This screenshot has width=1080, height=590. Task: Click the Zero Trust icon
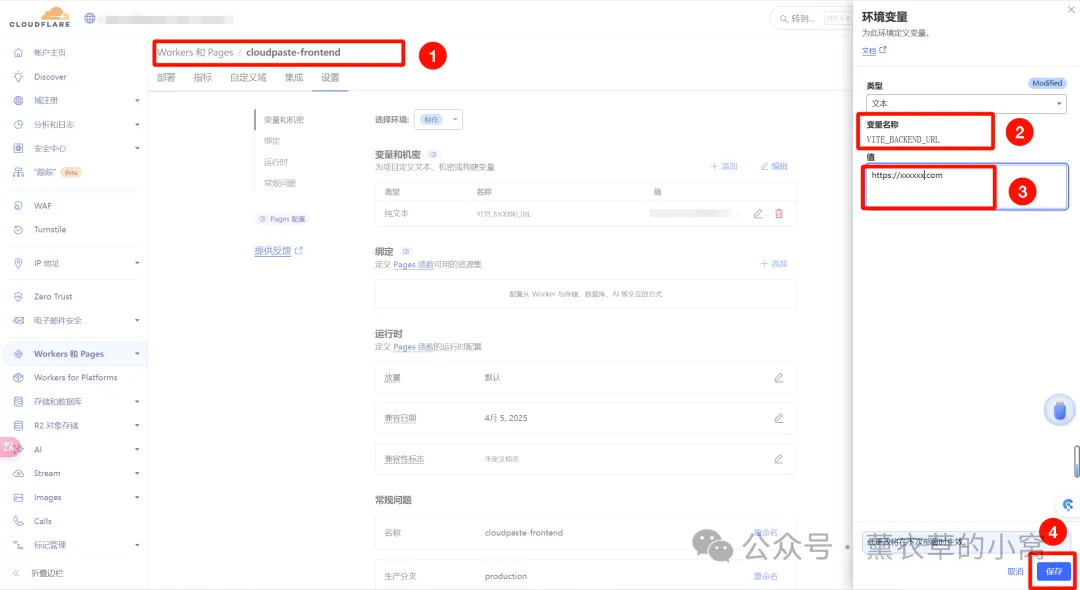[x=19, y=297]
